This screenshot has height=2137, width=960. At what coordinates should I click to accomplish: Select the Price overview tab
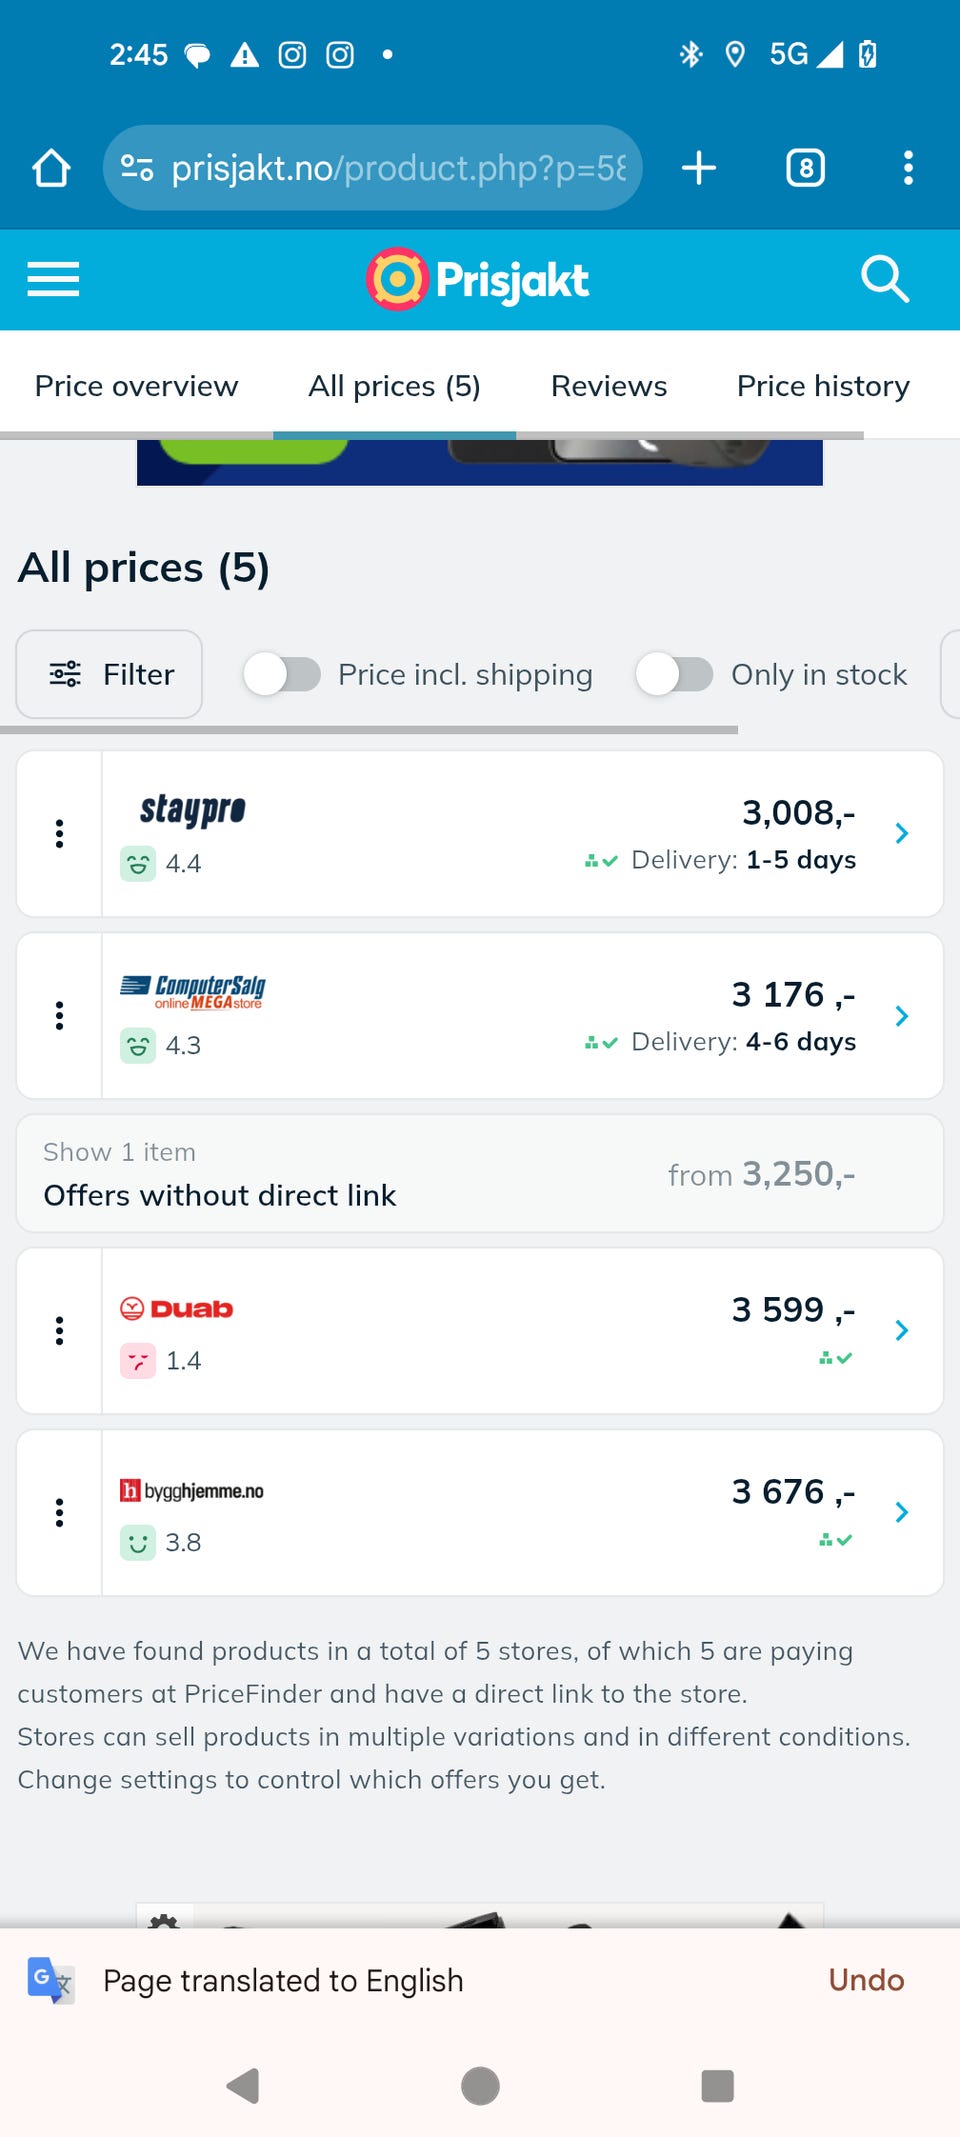click(137, 386)
